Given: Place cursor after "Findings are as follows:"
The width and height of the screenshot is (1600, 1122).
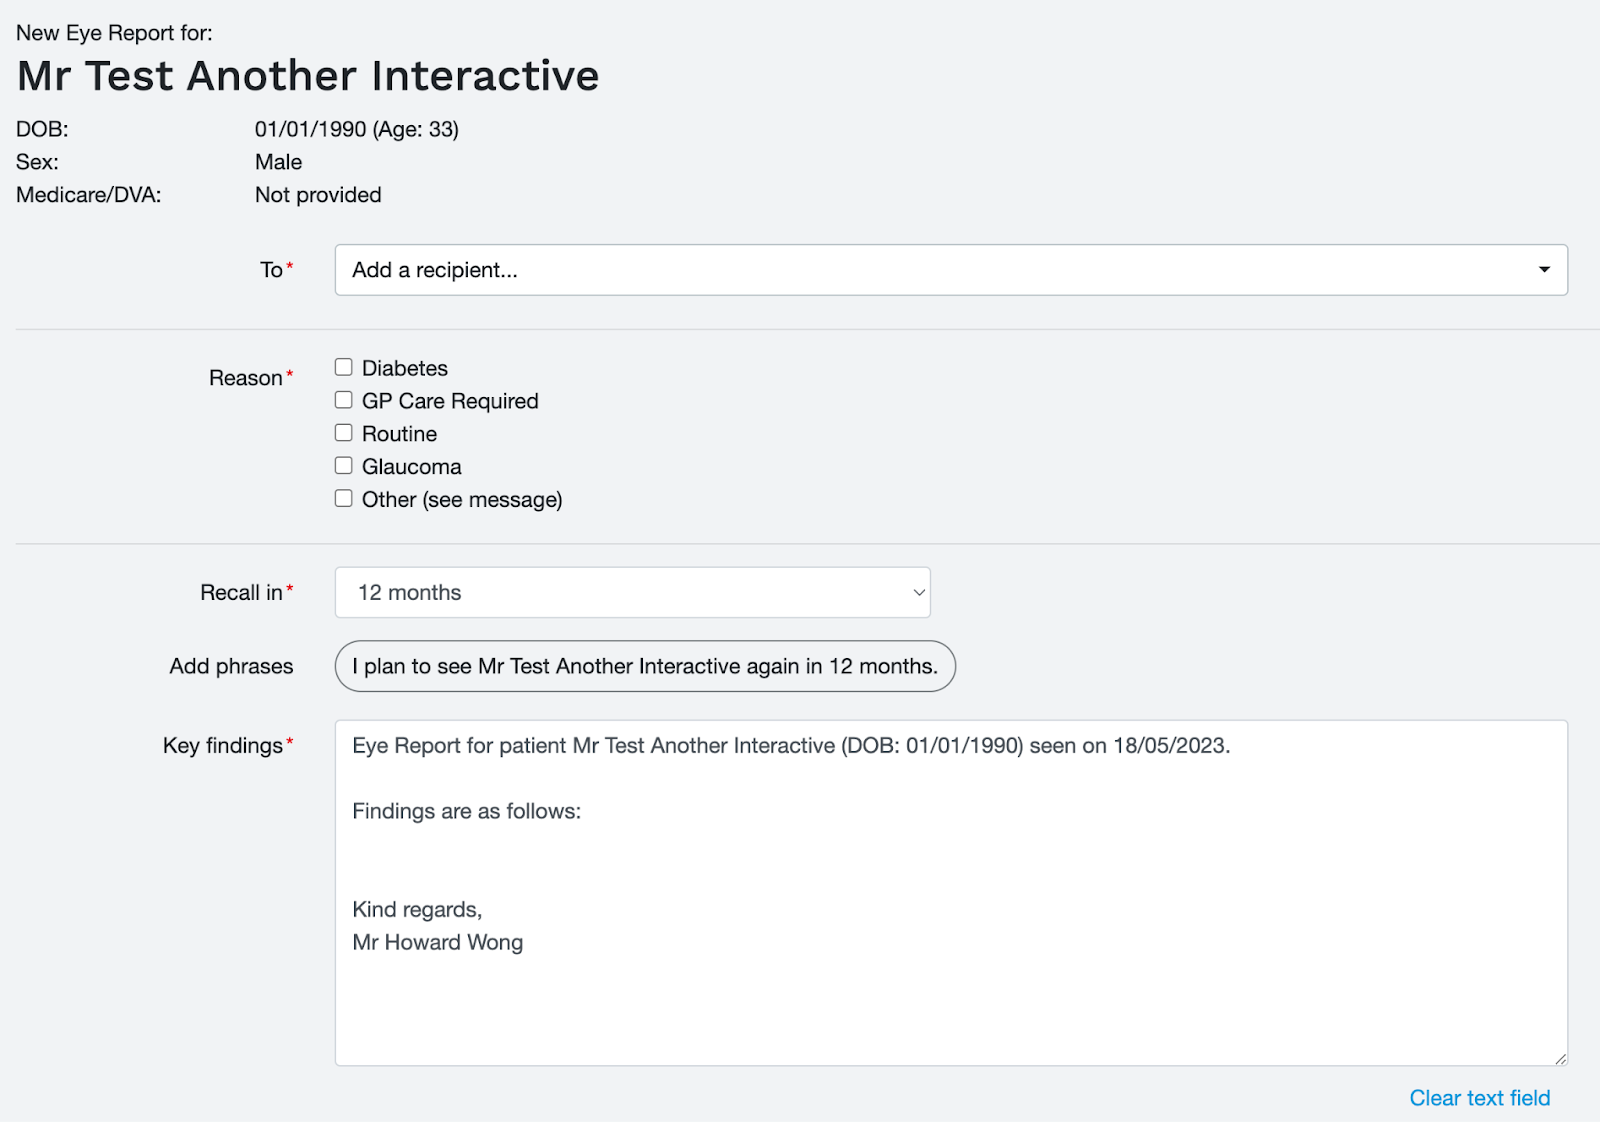Looking at the screenshot, I should click(x=583, y=811).
